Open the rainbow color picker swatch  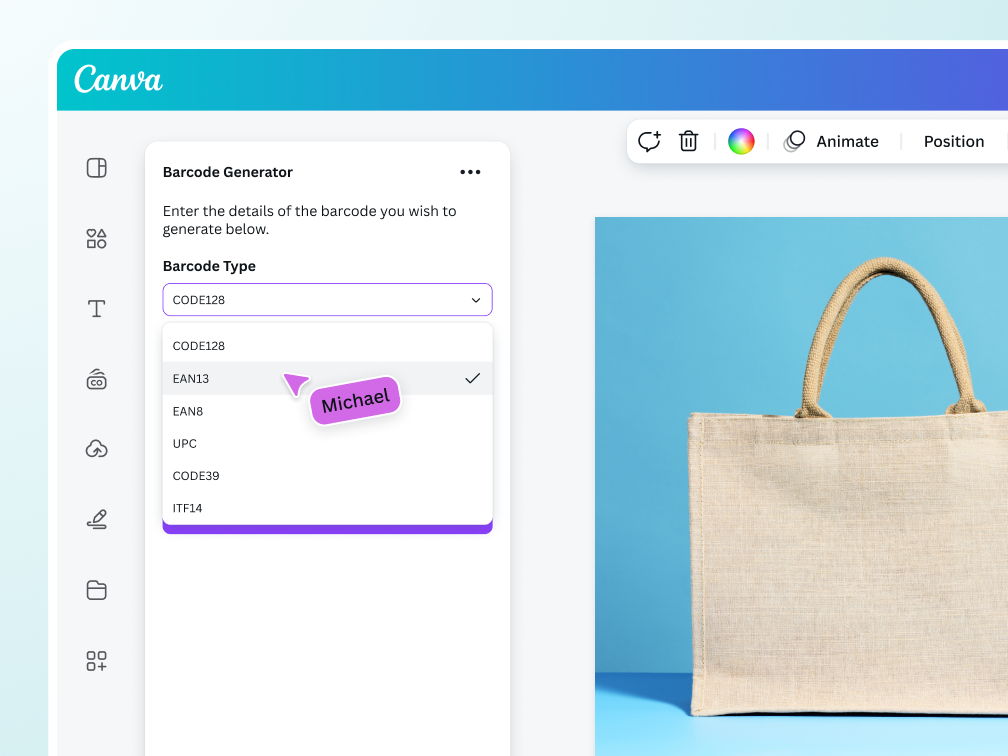741,141
